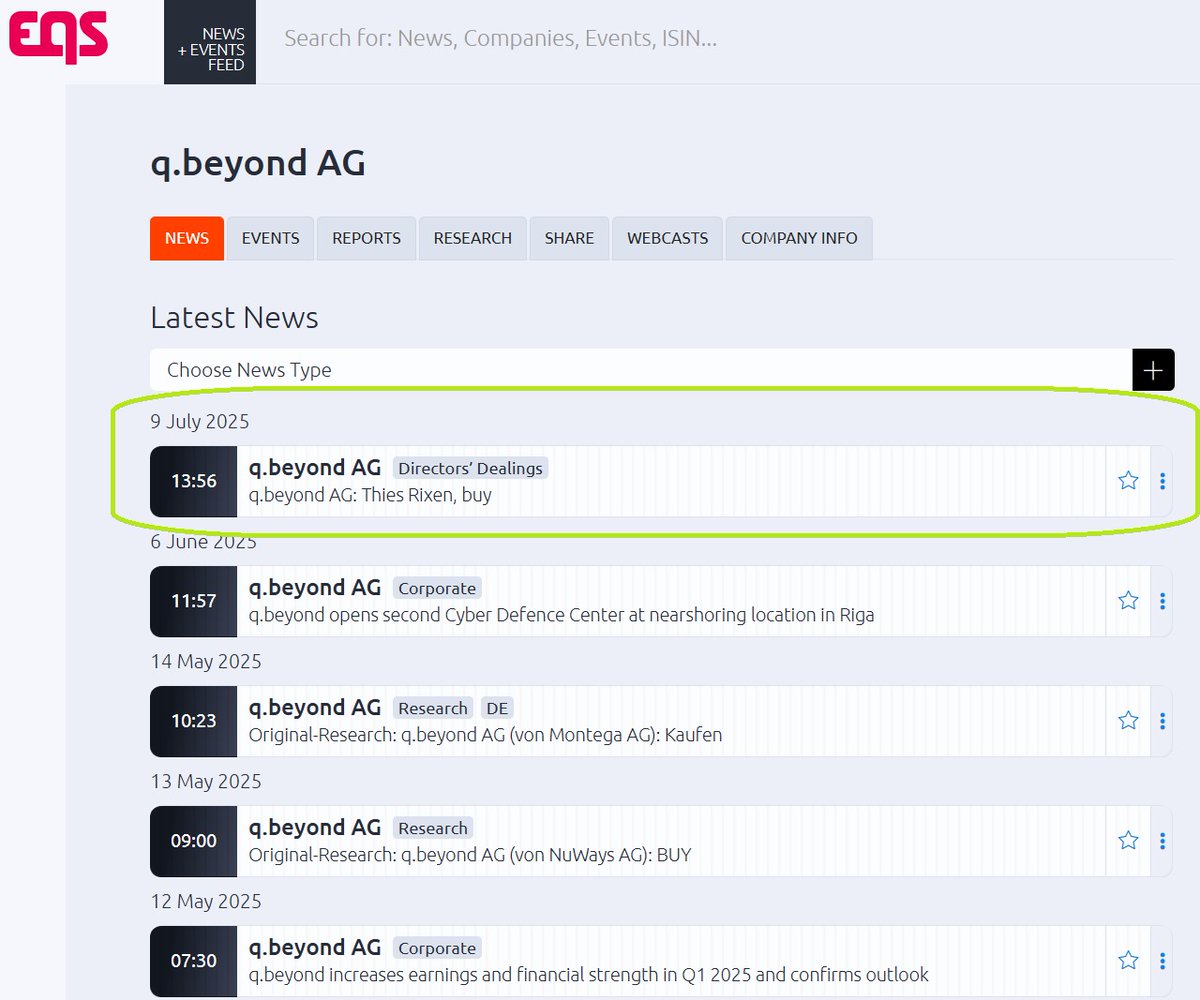Image resolution: width=1200 pixels, height=1000 pixels.
Task: Click the Research tag on 14 May item
Action: (x=433, y=708)
